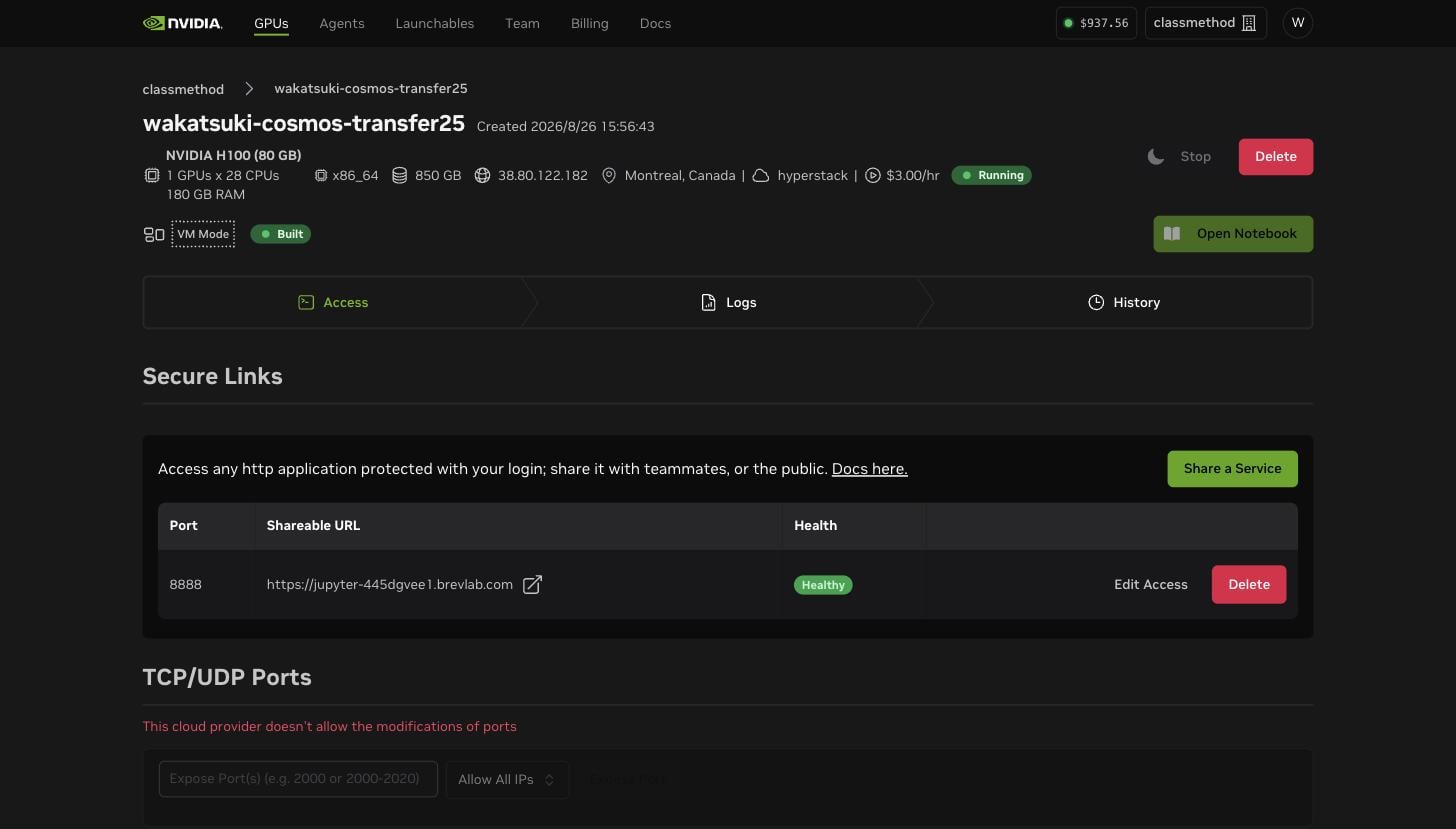Click the VM Mode layout icon

click(154, 235)
